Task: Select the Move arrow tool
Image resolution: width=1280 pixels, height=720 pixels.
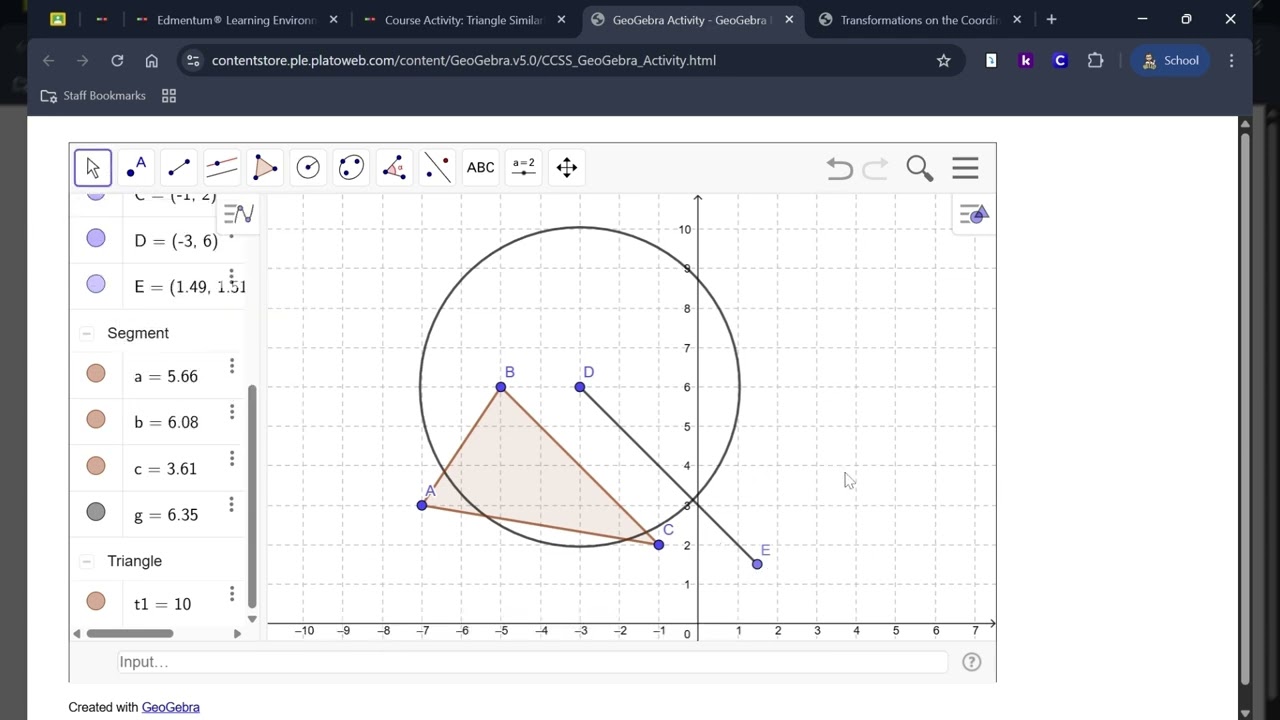Action: [93, 167]
